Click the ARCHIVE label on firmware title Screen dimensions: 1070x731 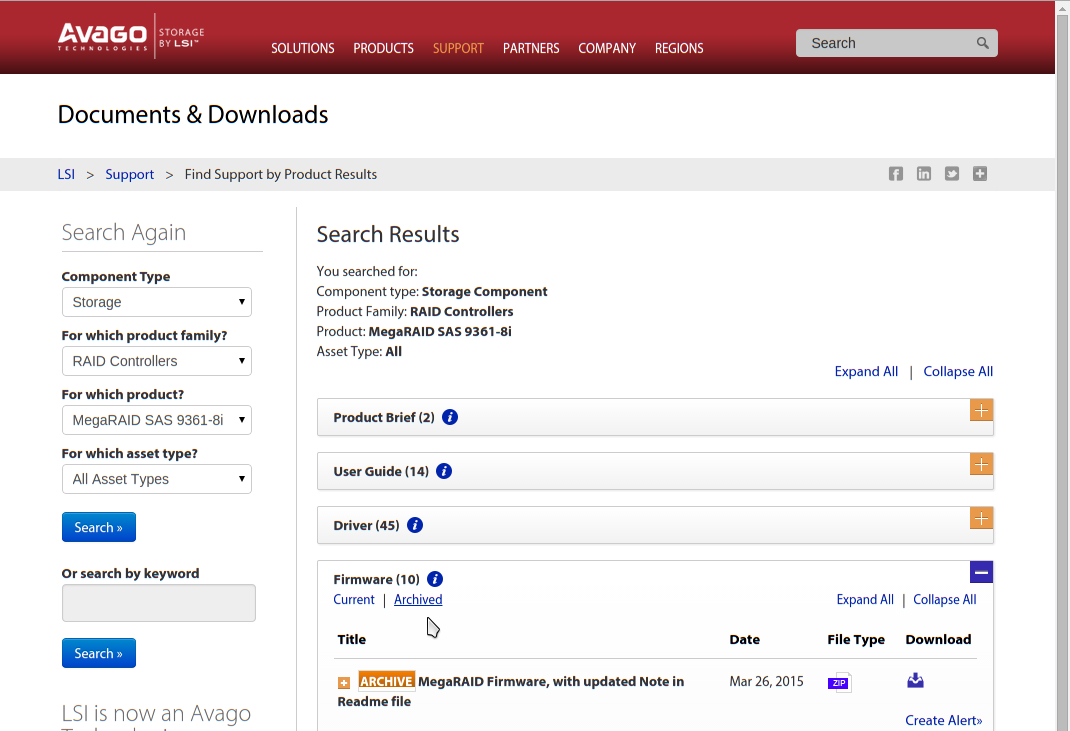(386, 681)
